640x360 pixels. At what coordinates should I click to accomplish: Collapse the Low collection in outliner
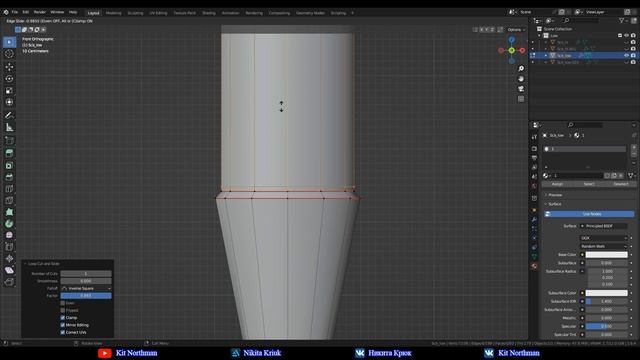click(539, 36)
